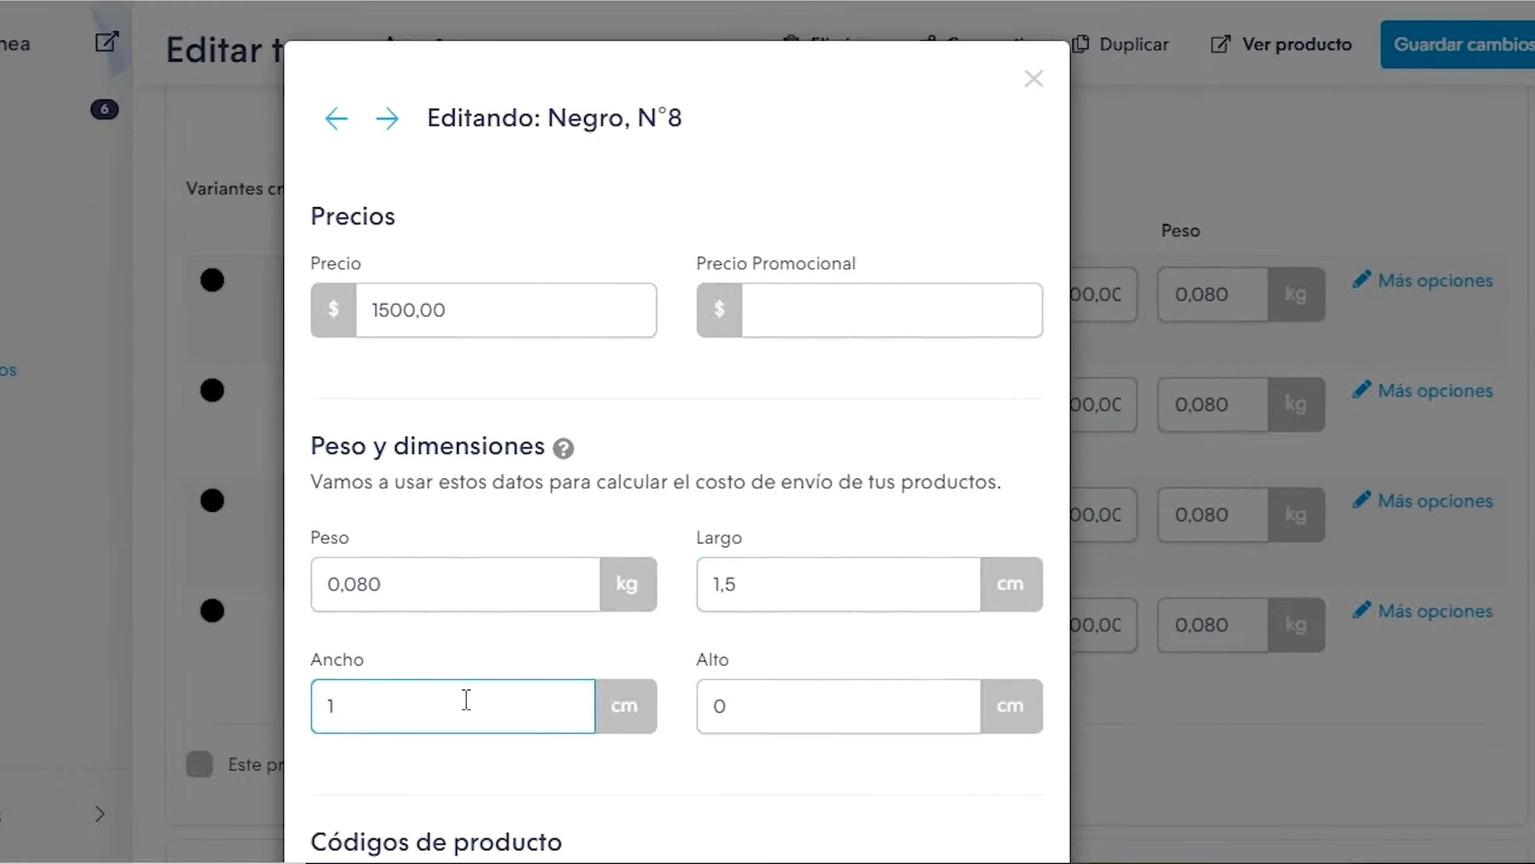Click the Peso column header in the table
This screenshot has height=864, width=1535.
click(x=1180, y=231)
